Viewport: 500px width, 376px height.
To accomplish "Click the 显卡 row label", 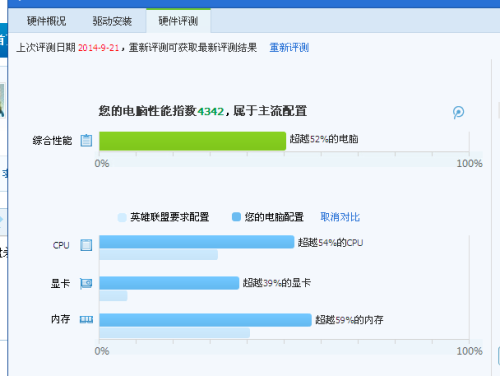I will pos(60,284).
